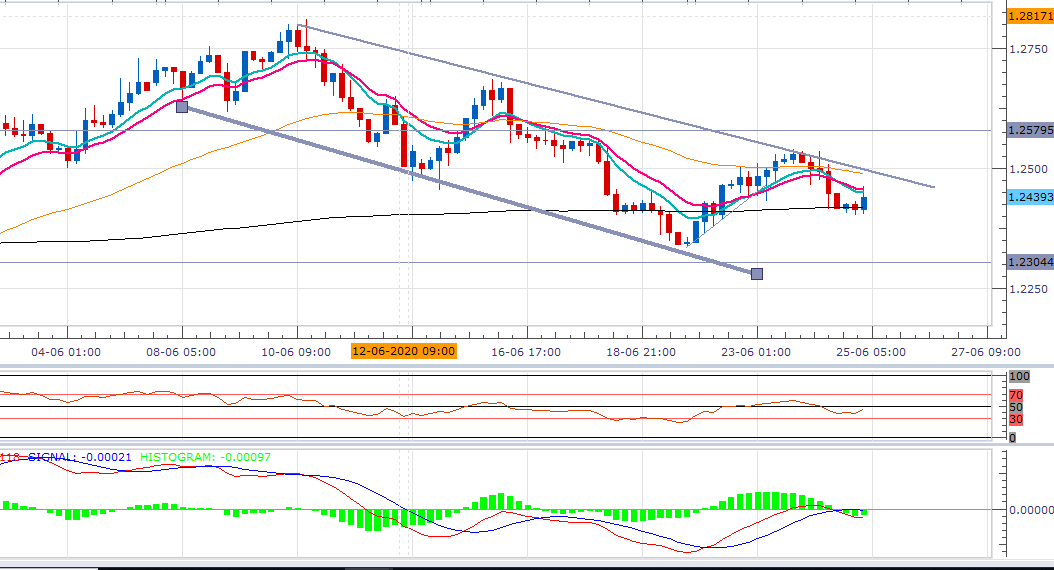
Task: Select the lower square channel handle
Action: (757, 274)
